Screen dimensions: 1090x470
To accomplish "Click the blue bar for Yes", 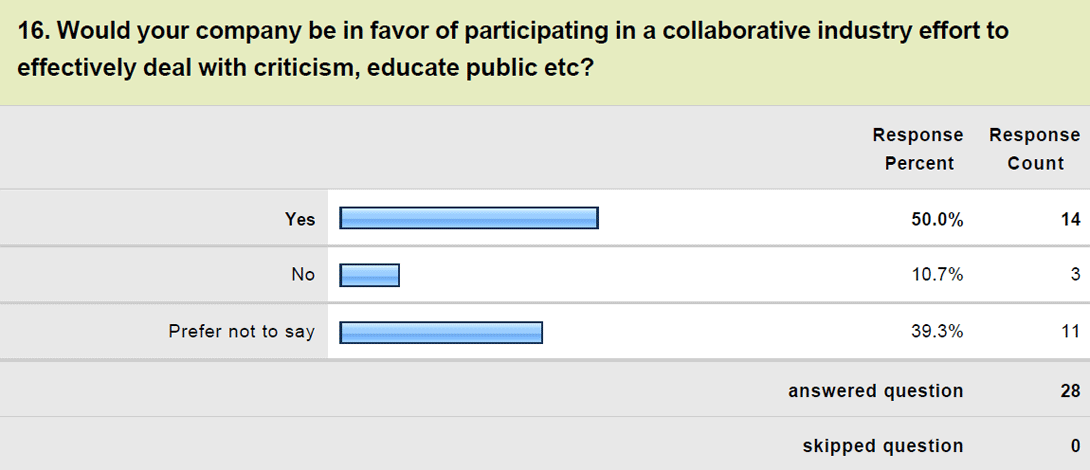I will point(469,218).
